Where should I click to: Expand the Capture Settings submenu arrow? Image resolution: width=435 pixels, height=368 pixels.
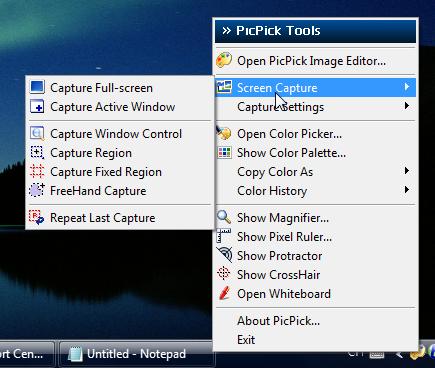pos(407,106)
